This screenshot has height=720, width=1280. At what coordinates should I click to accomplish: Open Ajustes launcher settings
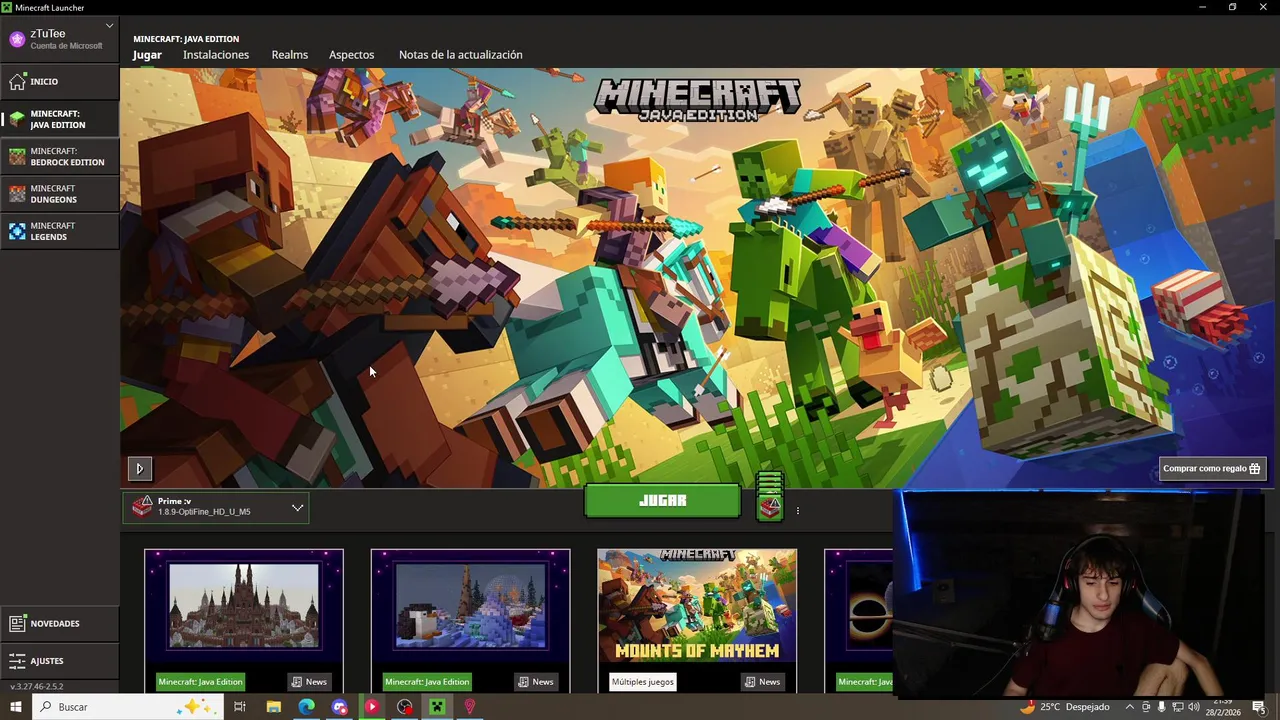59,661
